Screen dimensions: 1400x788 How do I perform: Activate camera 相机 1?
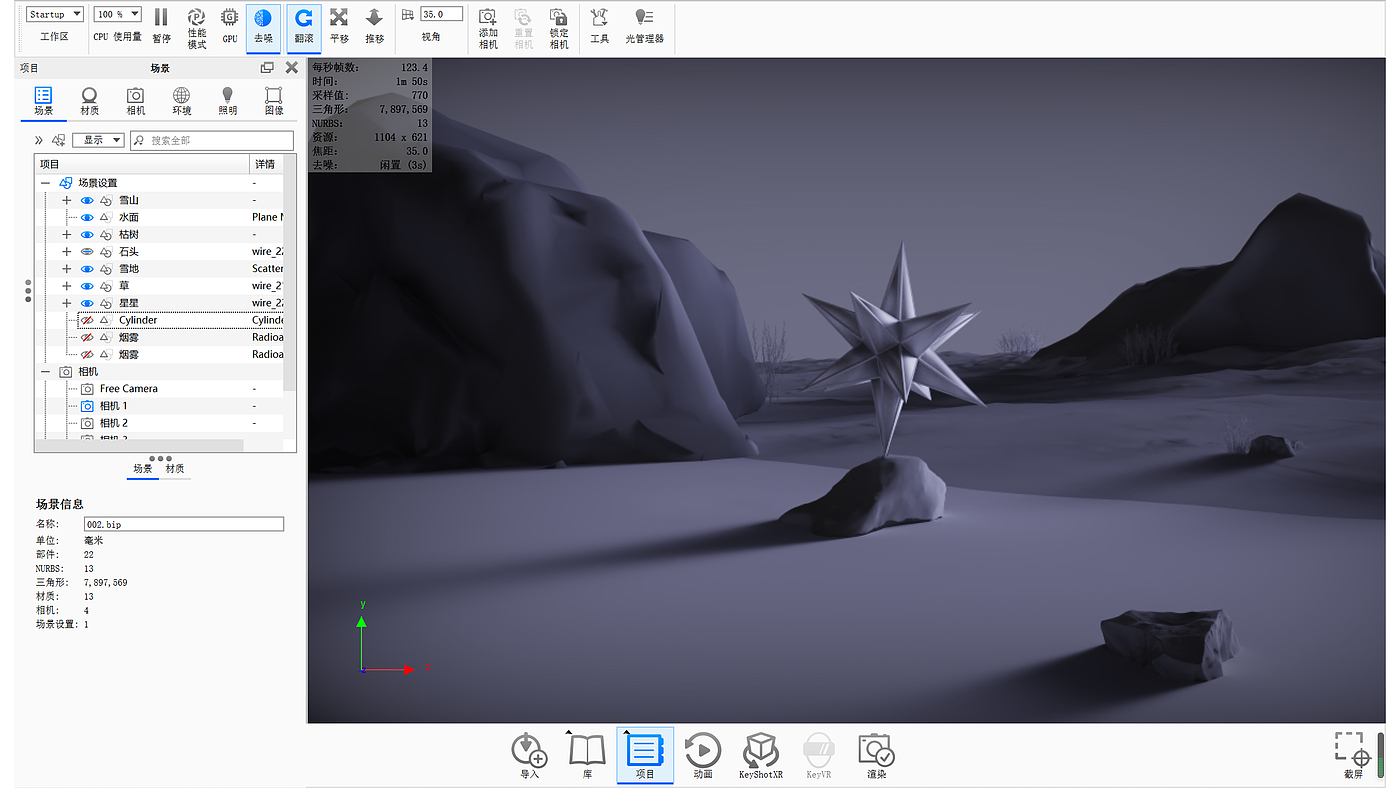click(x=114, y=406)
